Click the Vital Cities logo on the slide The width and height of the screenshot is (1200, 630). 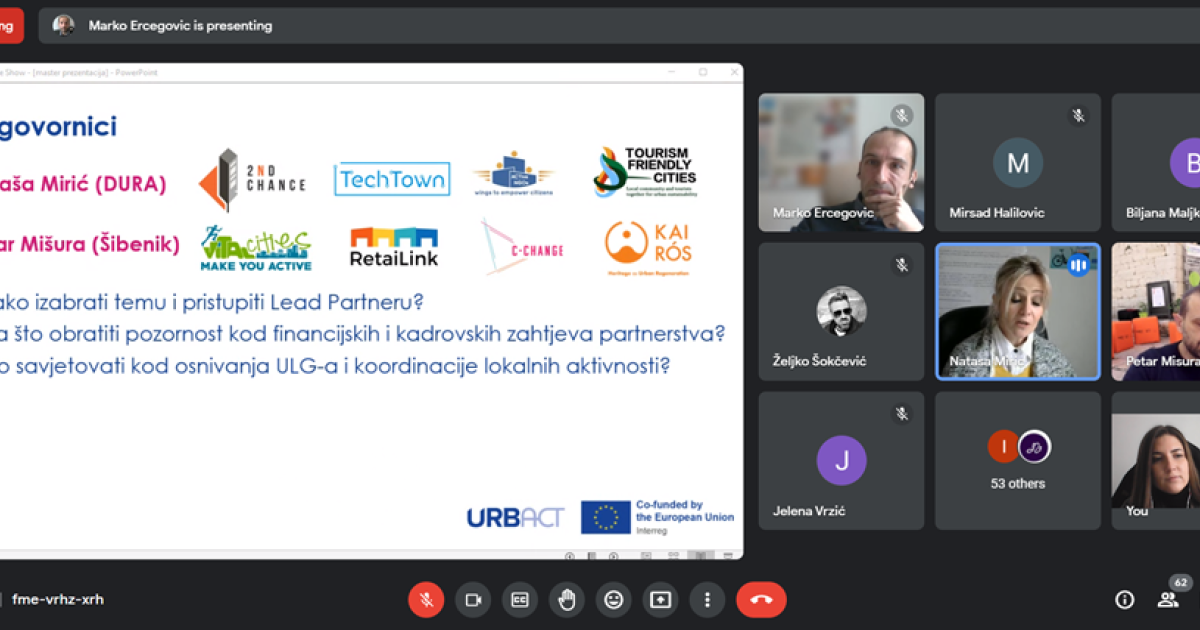256,248
